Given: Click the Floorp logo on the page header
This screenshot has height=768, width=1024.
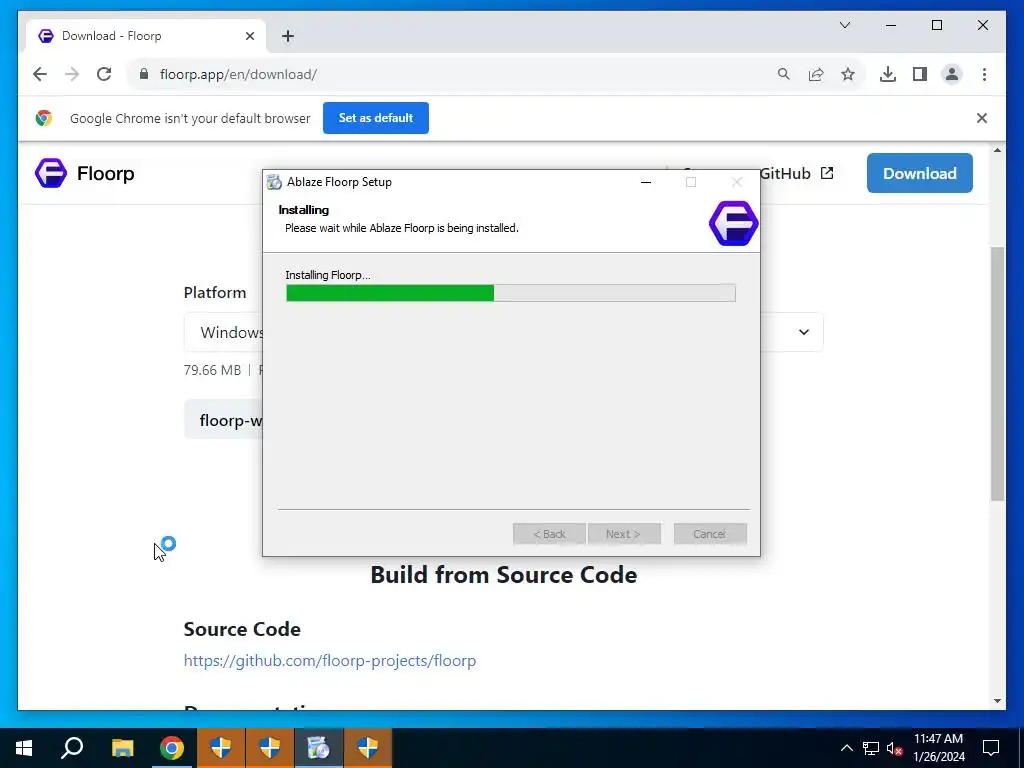Looking at the screenshot, I should pyautogui.click(x=51, y=173).
